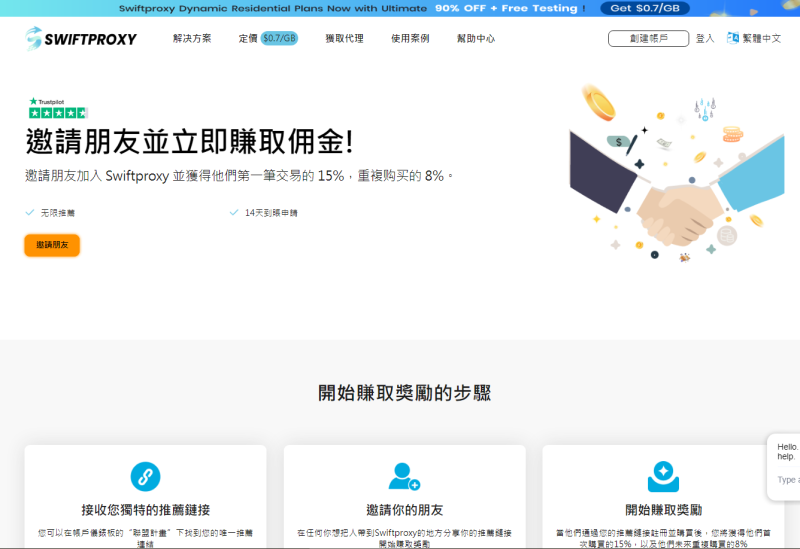
Task: Click the 登入 link
Action: point(705,38)
